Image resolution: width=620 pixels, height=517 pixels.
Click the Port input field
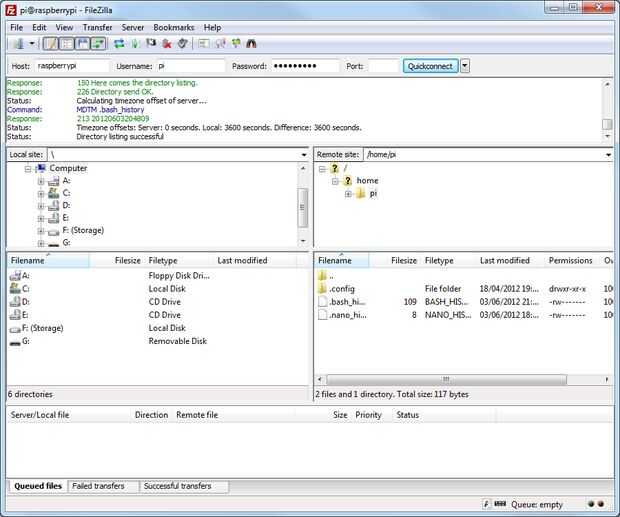[x=383, y=66]
